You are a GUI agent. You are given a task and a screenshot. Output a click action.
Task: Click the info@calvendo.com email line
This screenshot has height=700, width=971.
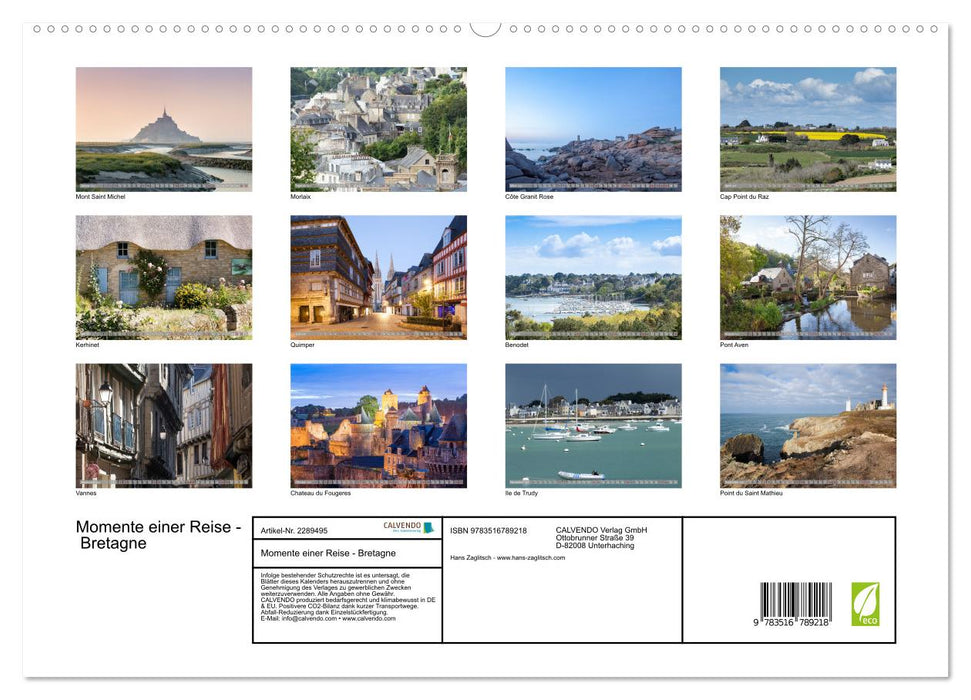328,618
